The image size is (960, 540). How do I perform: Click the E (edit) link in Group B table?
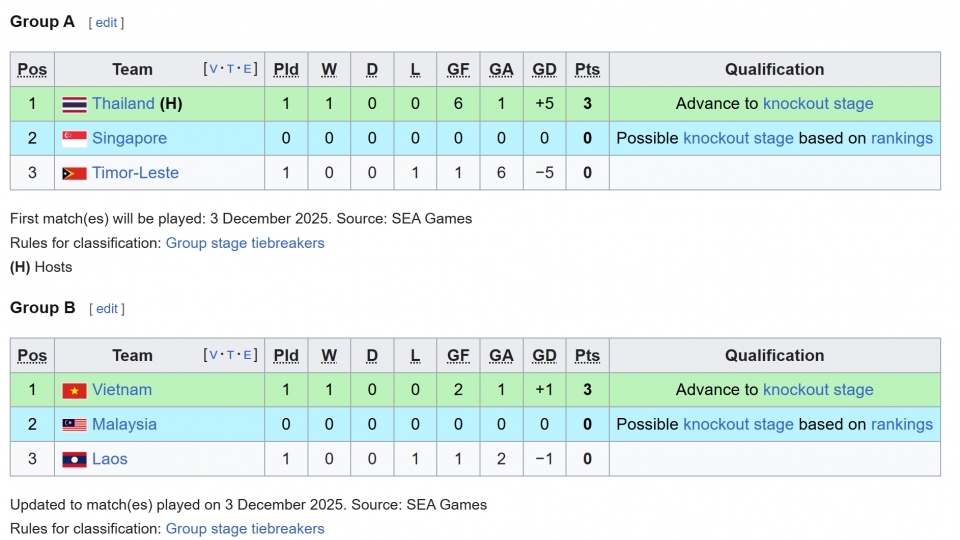point(248,355)
